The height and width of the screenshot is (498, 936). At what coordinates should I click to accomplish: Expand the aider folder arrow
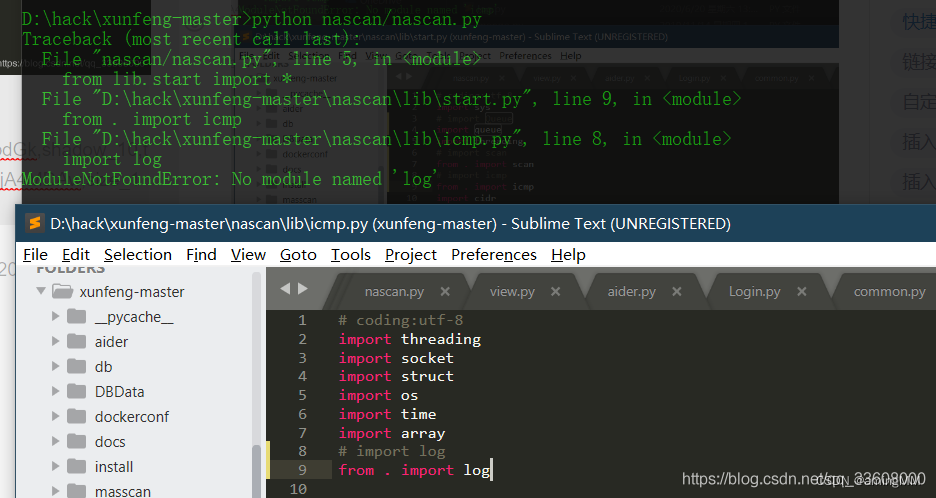click(x=56, y=341)
